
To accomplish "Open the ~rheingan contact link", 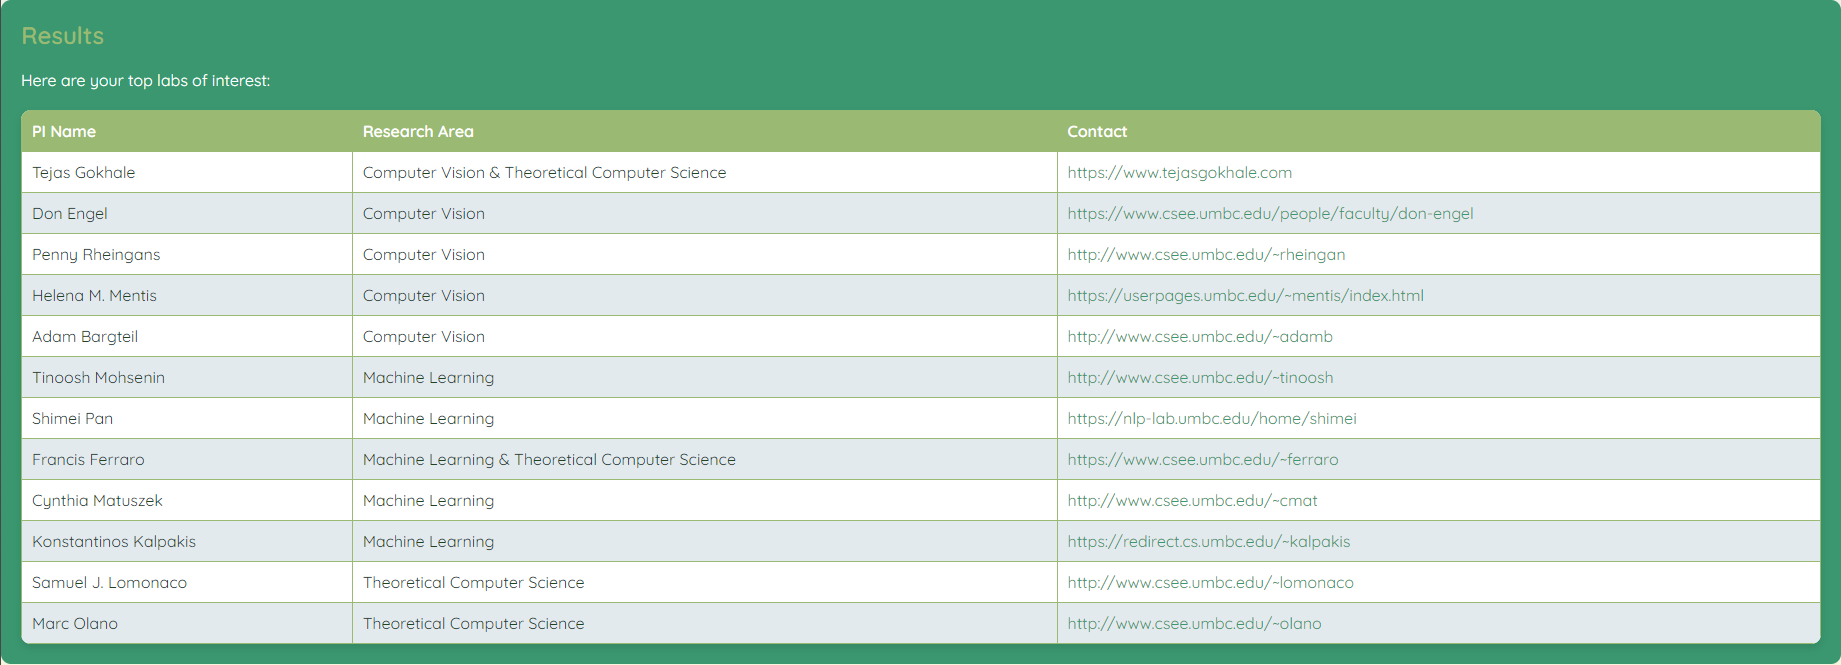I will [x=1206, y=254].
